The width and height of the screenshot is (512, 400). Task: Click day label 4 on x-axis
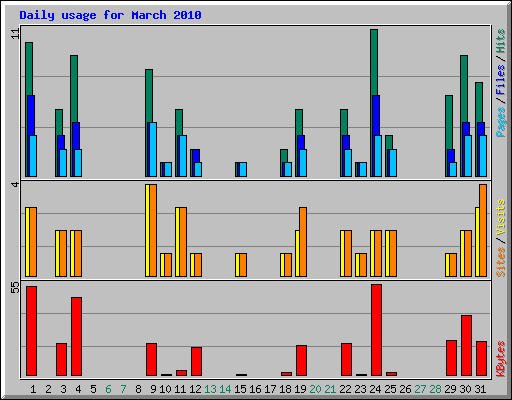tap(78, 389)
